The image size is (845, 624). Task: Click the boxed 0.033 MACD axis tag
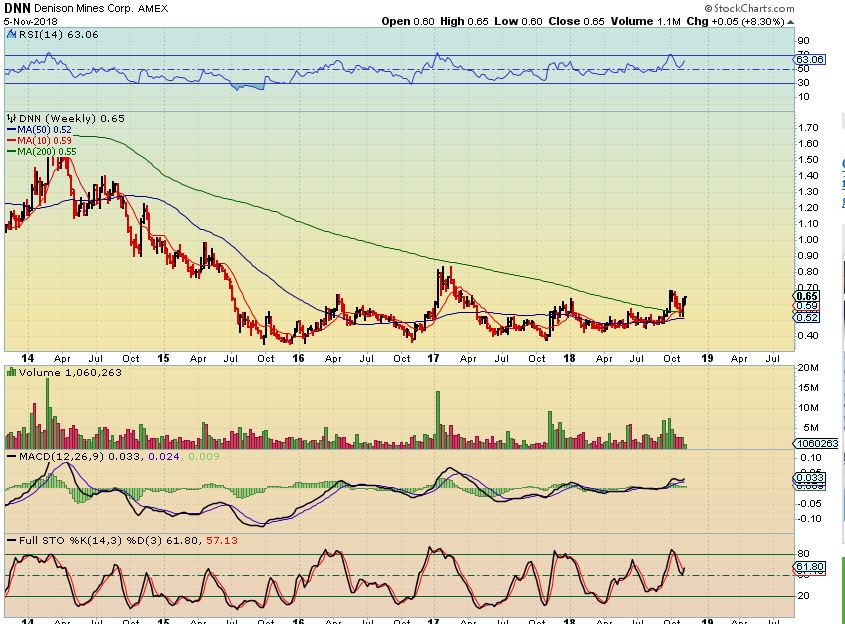[x=809, y=478]
